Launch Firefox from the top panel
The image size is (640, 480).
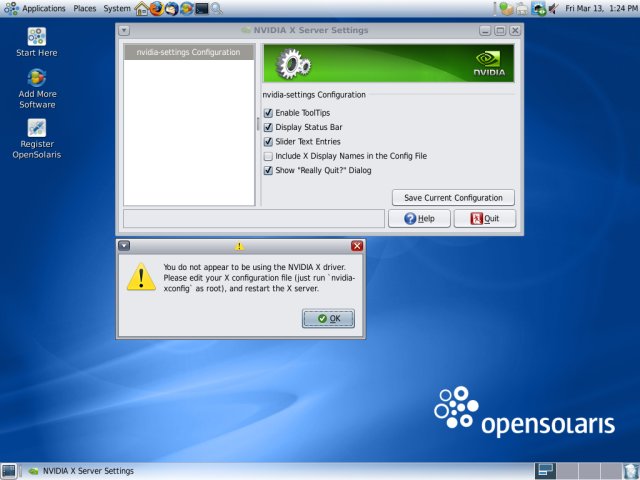tap(156, 8)
